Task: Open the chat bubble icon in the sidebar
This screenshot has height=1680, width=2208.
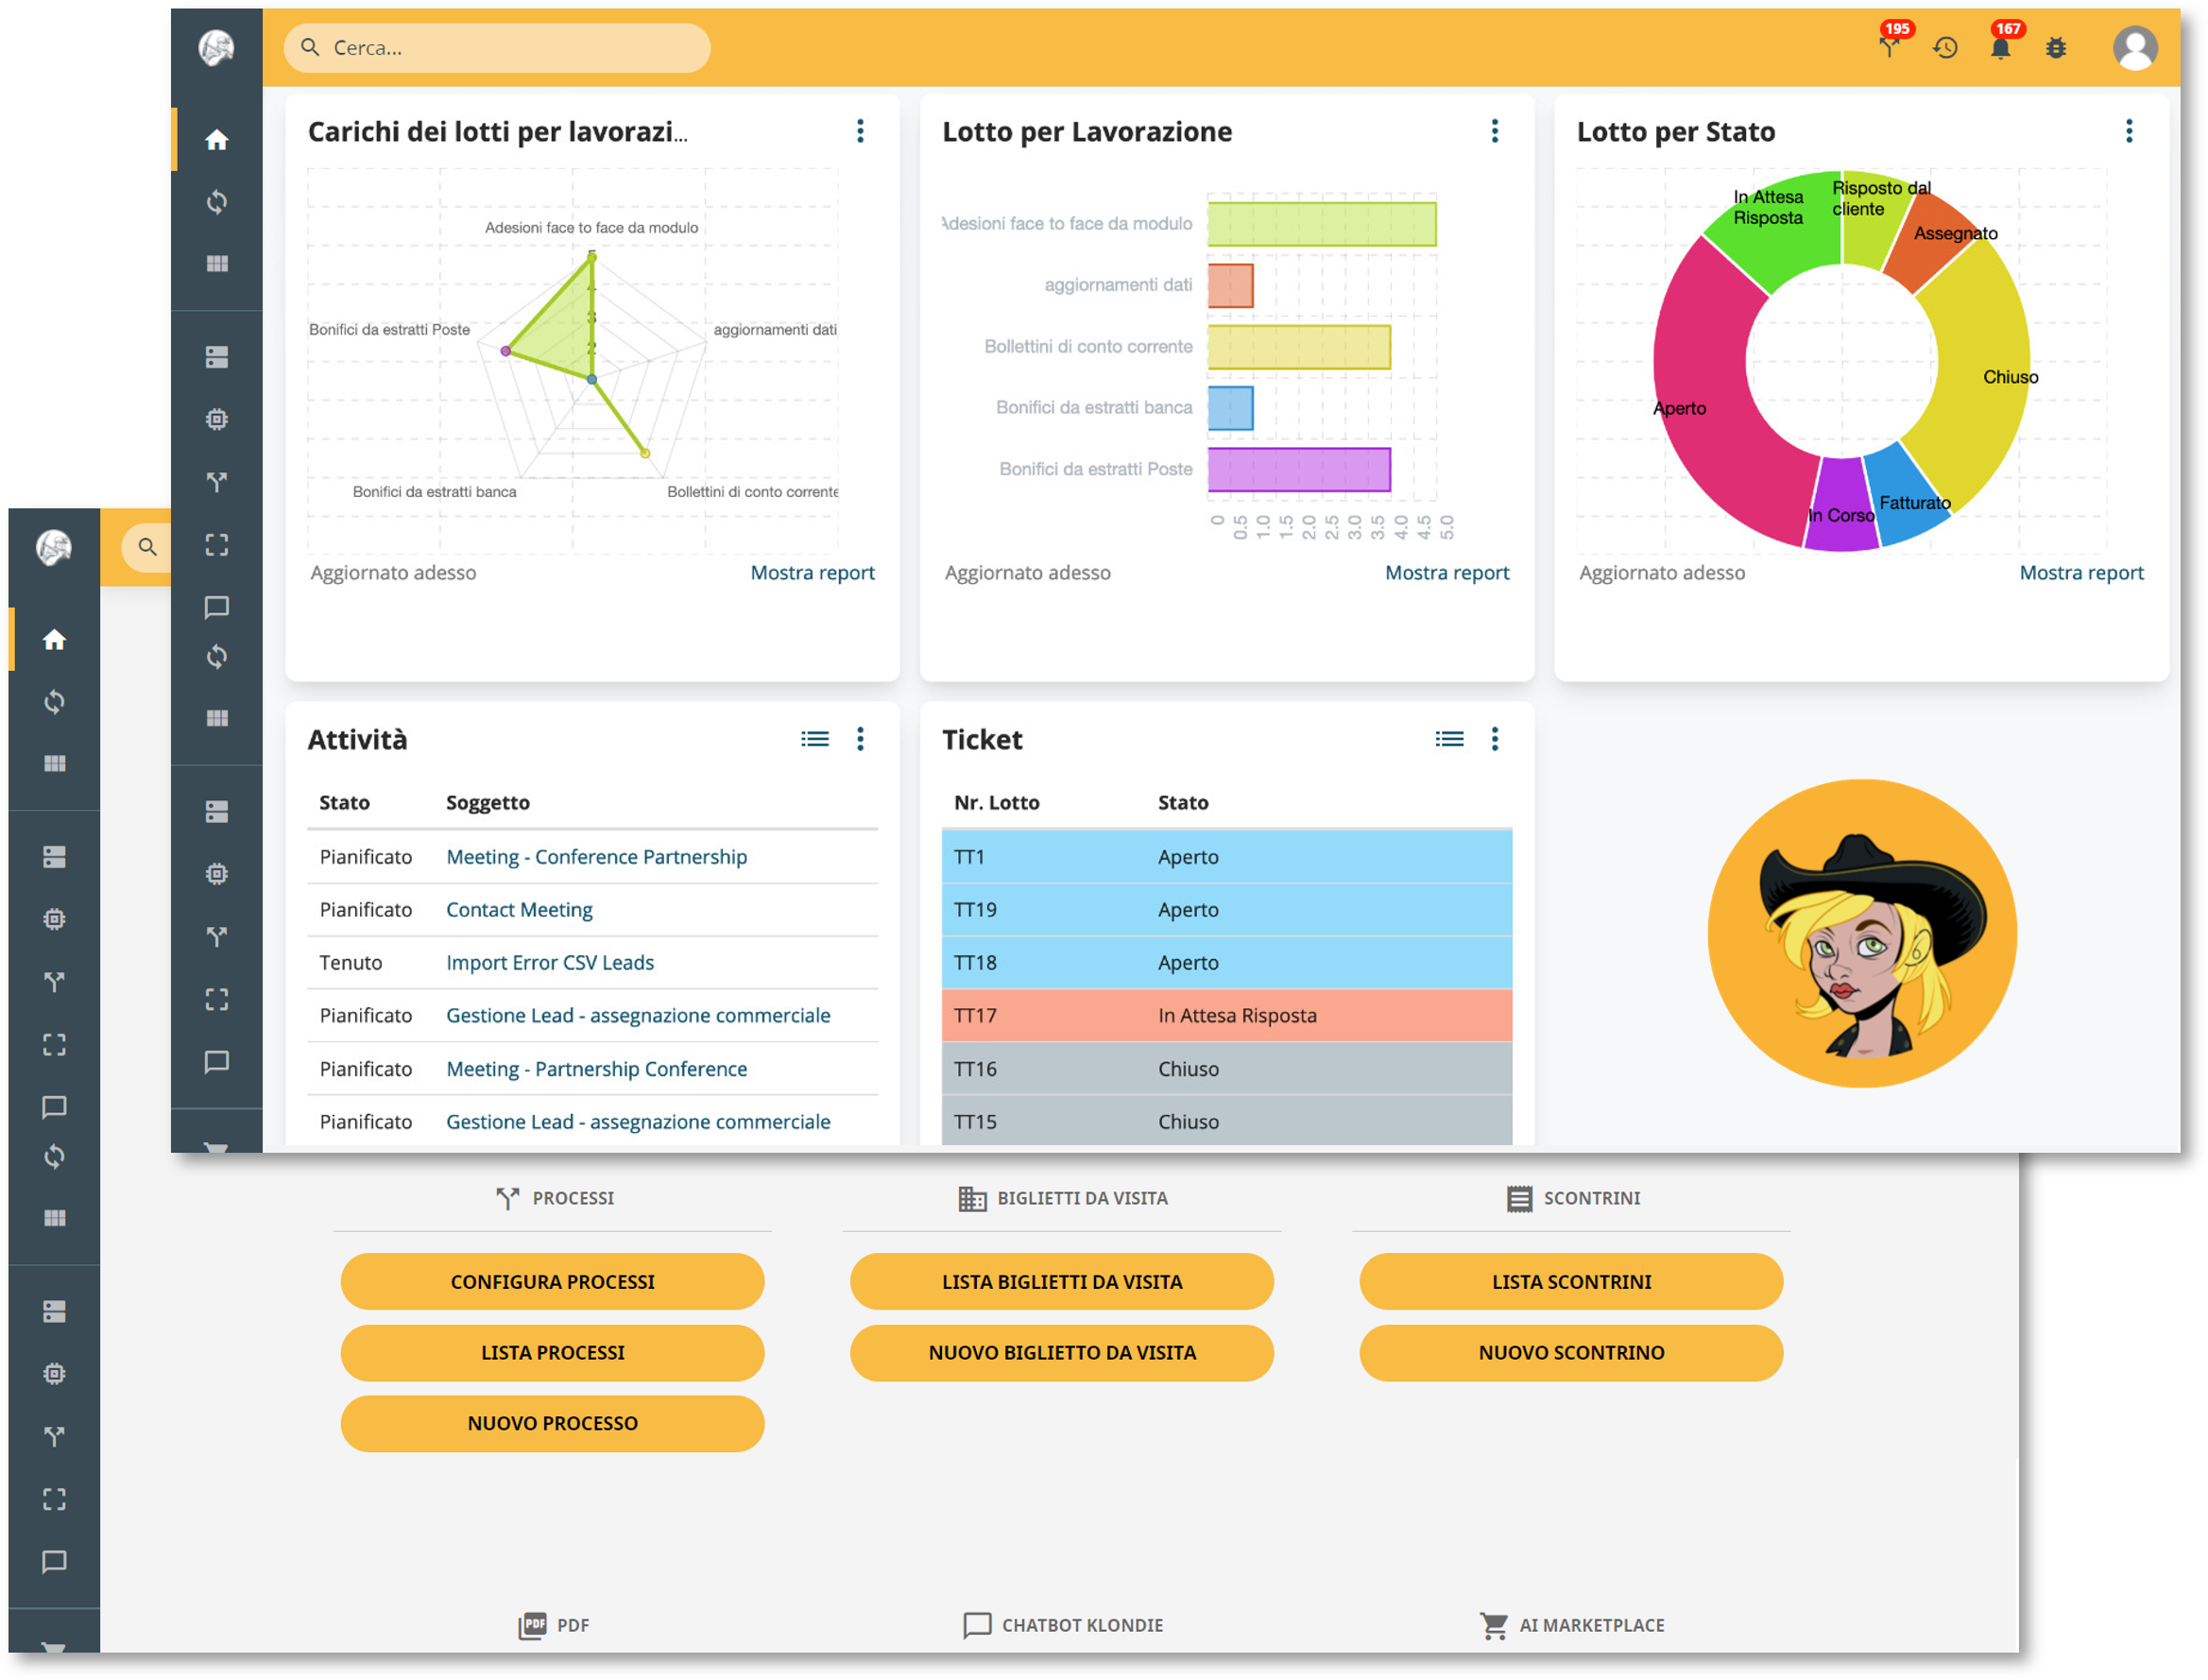Action: click(217, 608)
